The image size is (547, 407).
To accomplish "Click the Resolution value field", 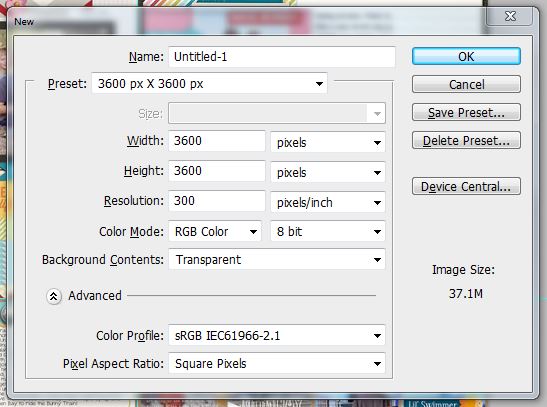I will [x=217, y=201].
